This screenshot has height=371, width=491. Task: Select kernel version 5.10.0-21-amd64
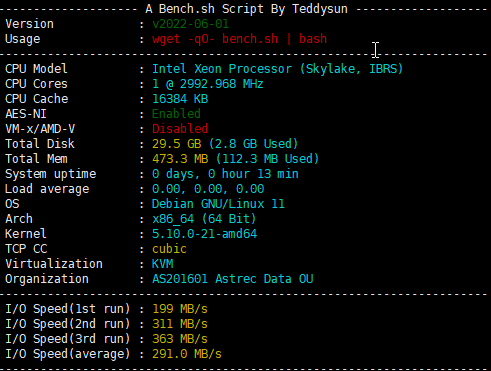point(204,234)
